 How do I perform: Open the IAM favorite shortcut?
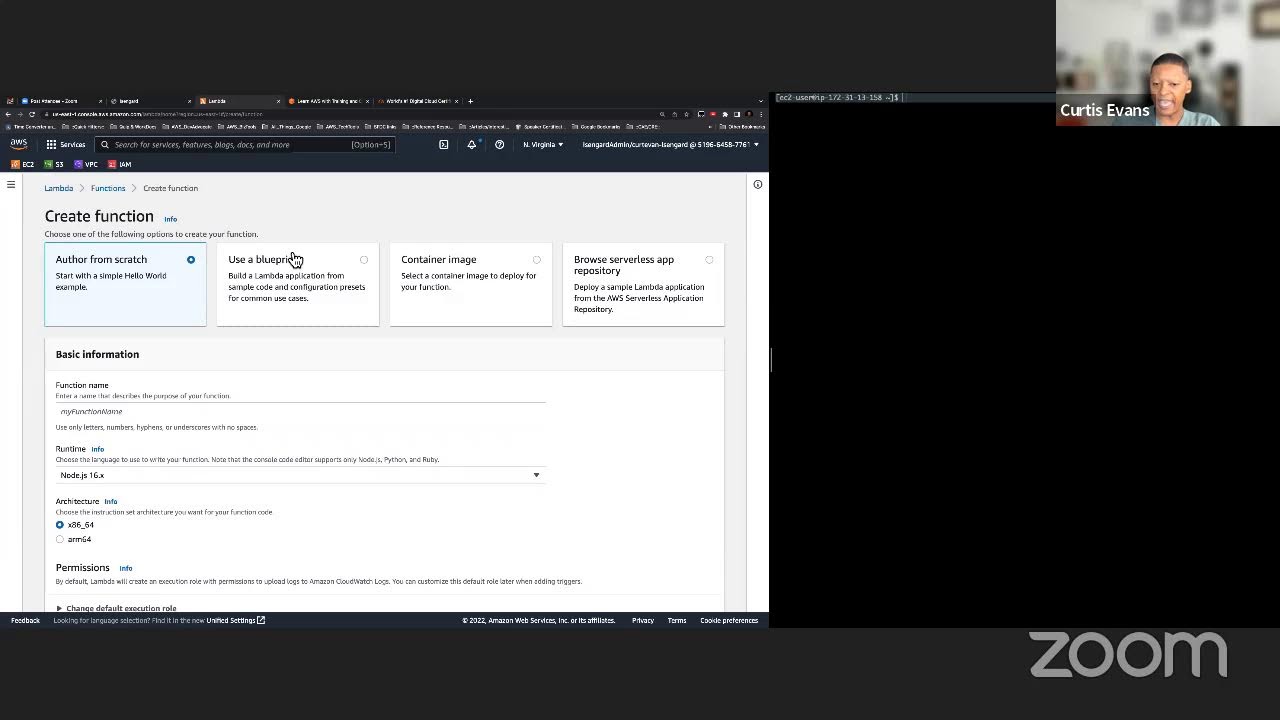120,164
